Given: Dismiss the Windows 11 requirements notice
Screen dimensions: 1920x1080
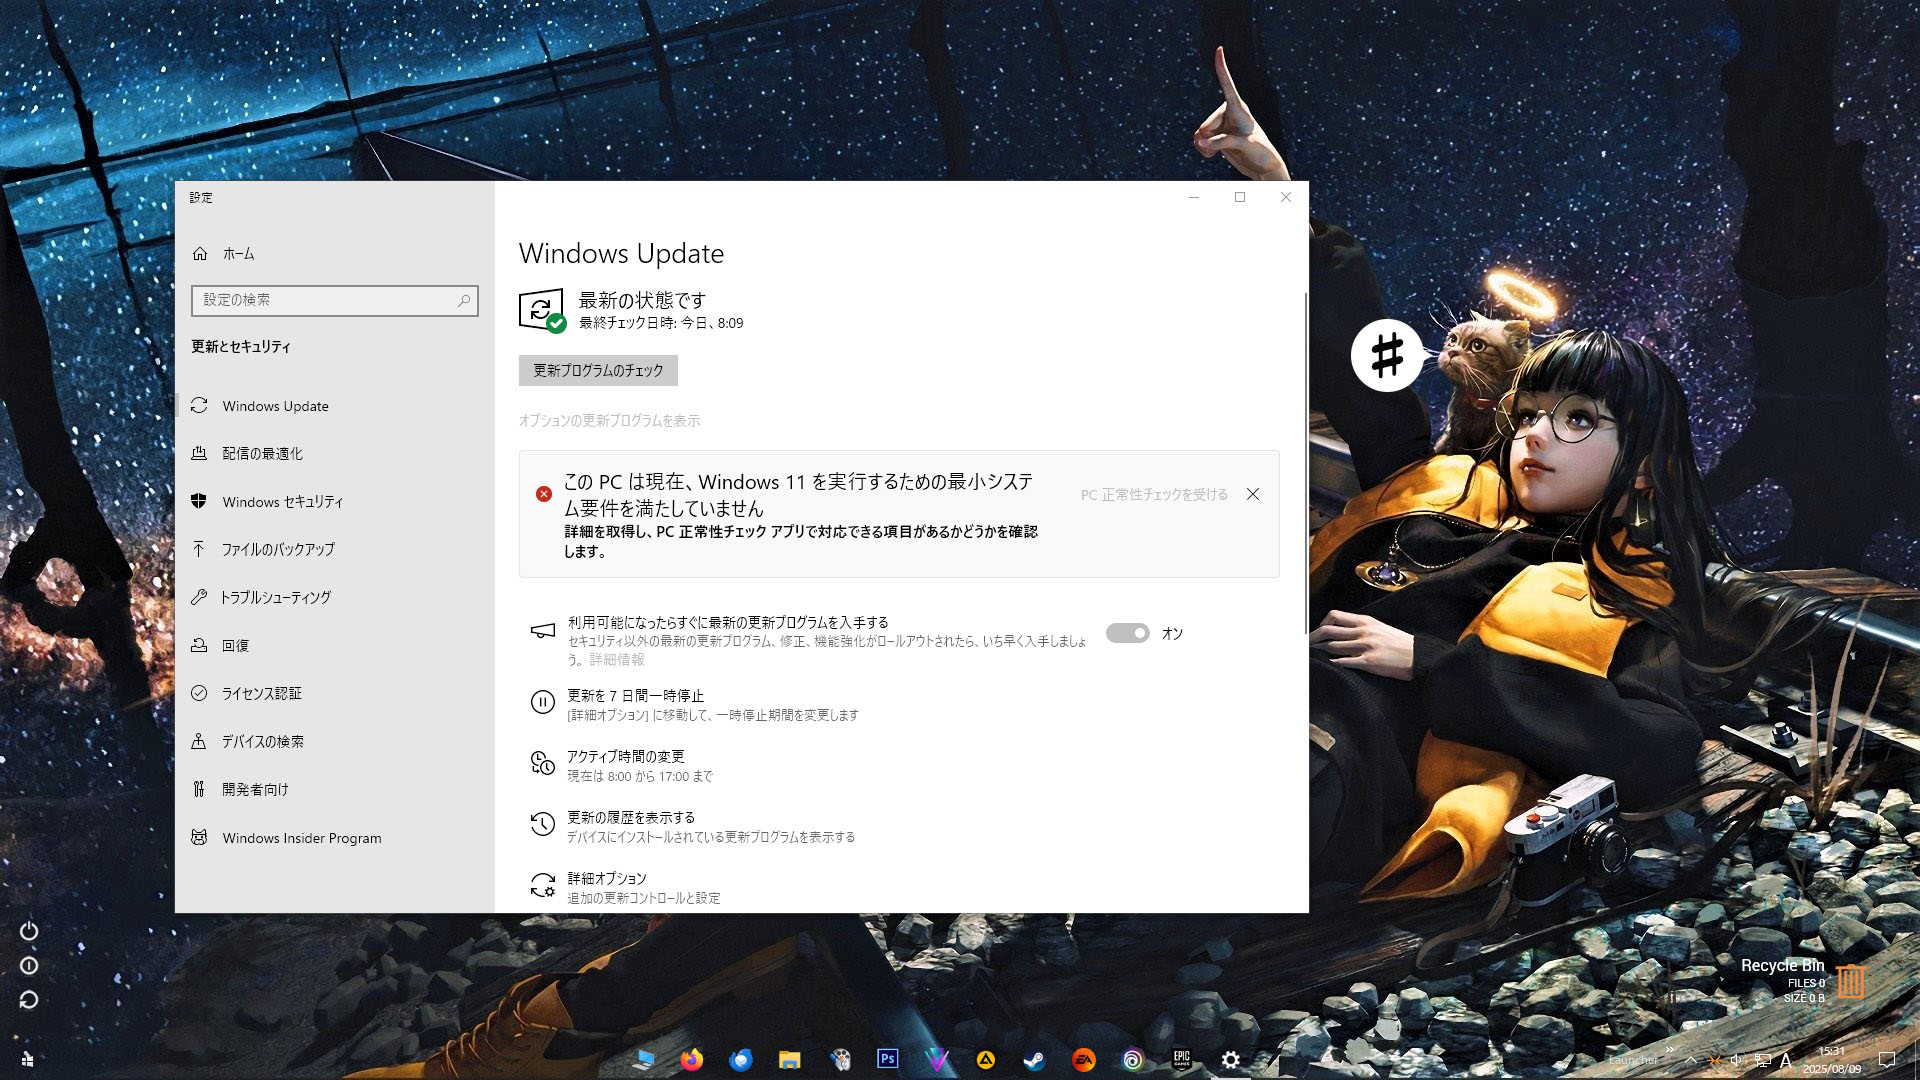Looking at the screenshot, I should pos(1253,494).
